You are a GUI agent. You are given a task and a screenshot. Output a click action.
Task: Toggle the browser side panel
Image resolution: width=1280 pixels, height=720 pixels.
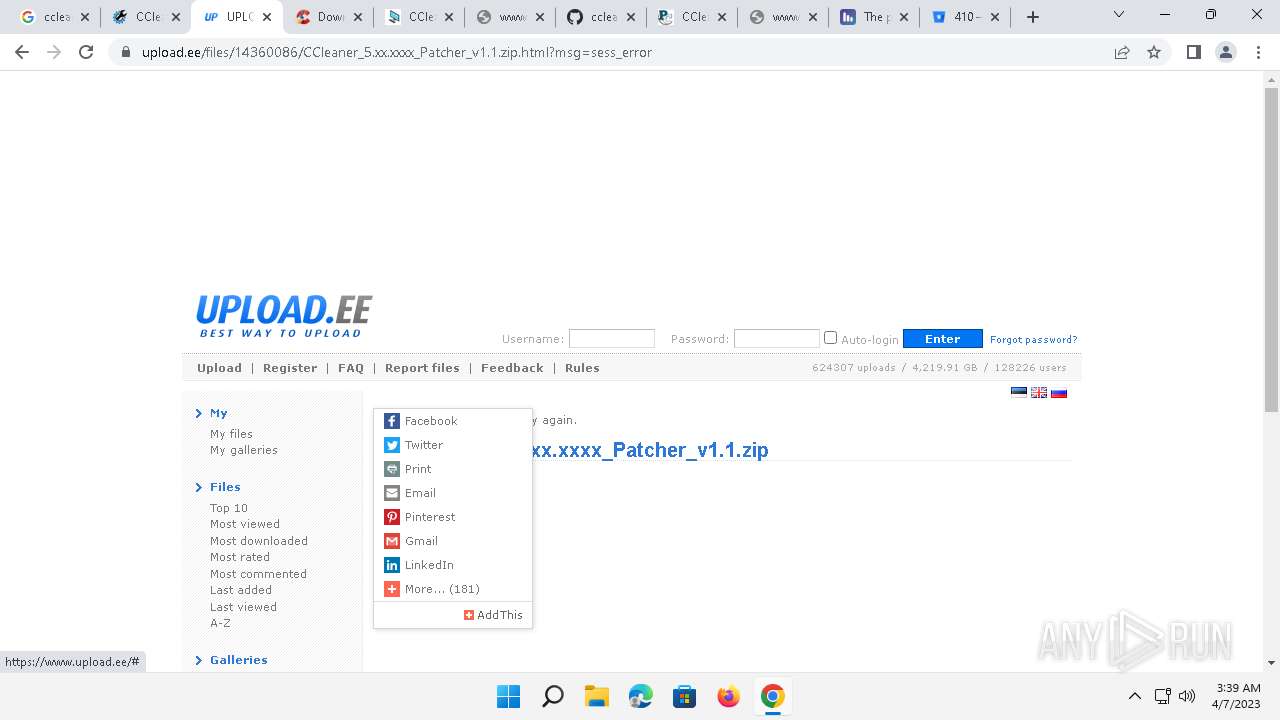point(1193,52)
